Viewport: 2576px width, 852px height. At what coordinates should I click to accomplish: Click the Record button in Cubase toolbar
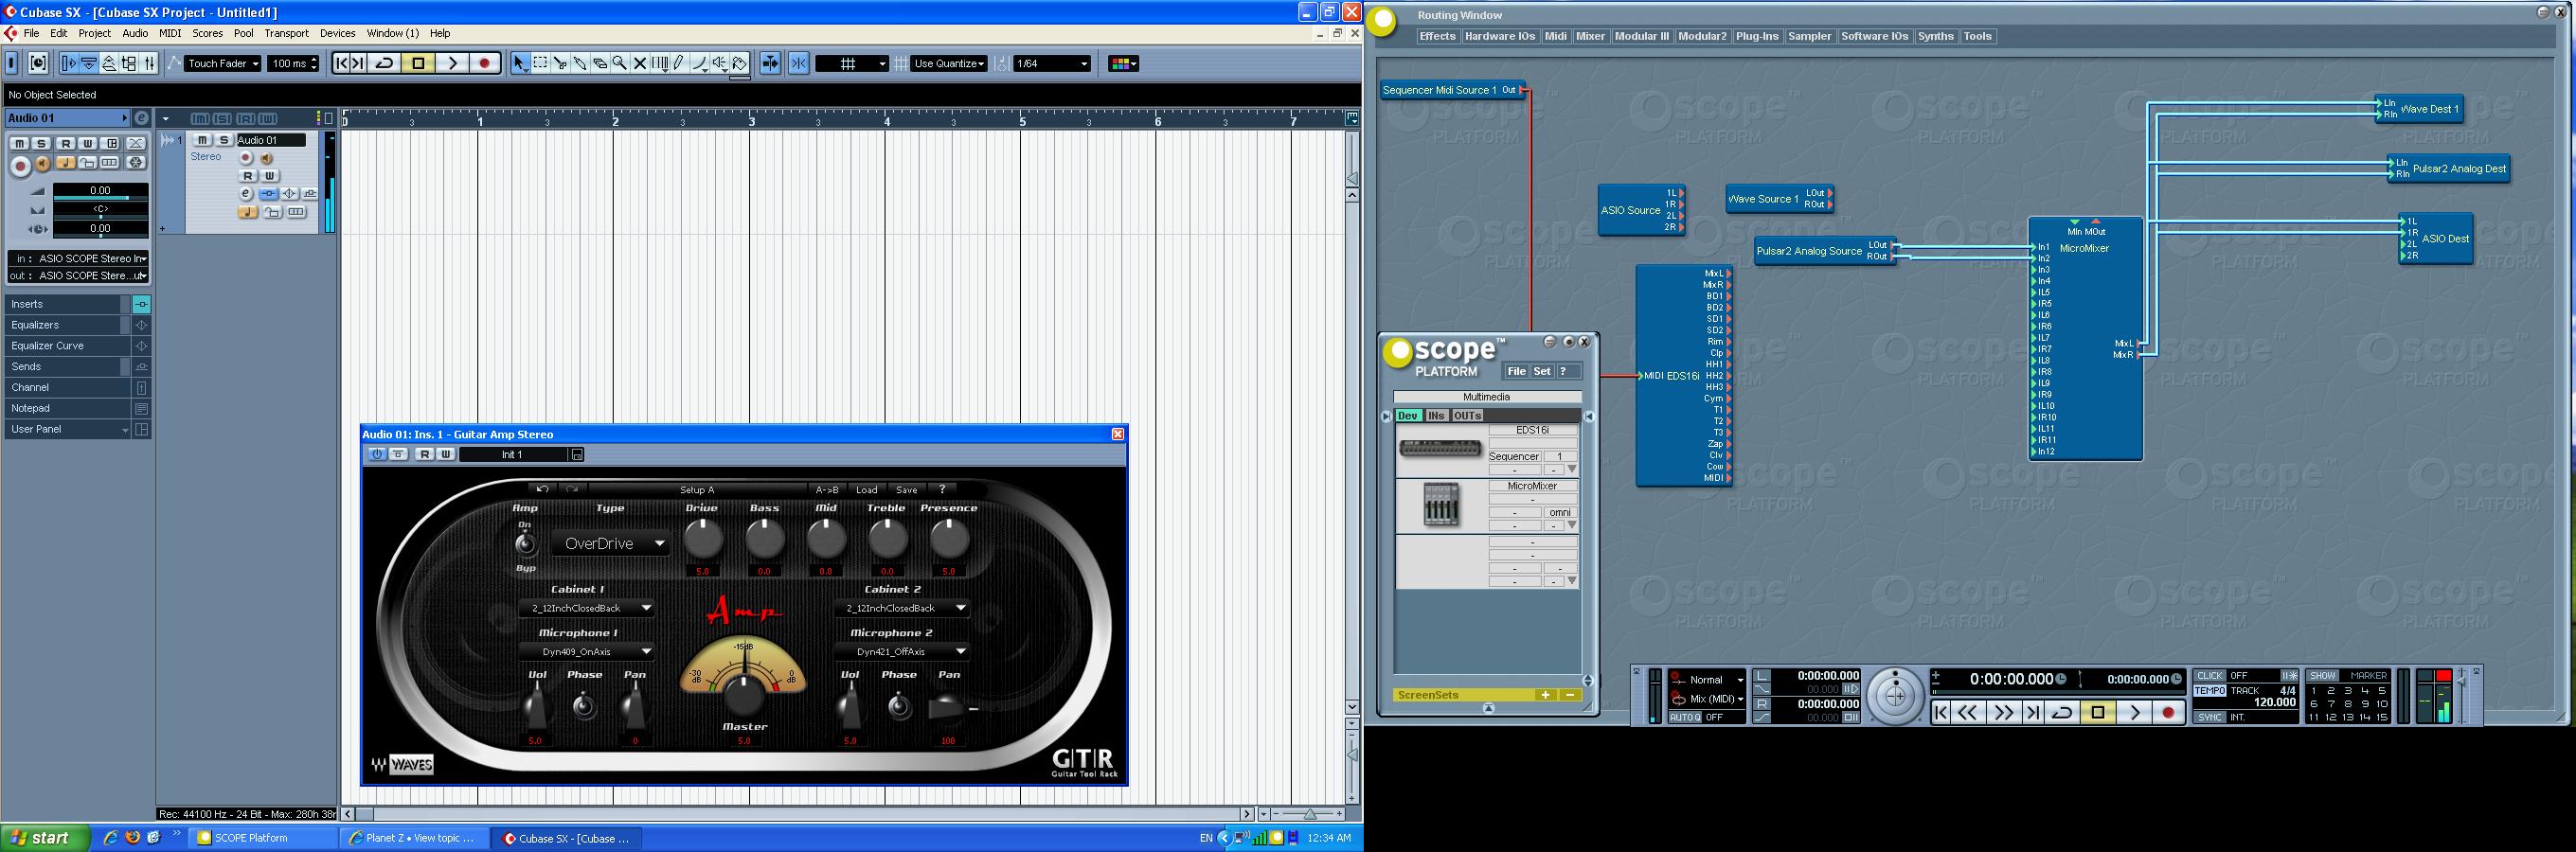tap(485, 63)
